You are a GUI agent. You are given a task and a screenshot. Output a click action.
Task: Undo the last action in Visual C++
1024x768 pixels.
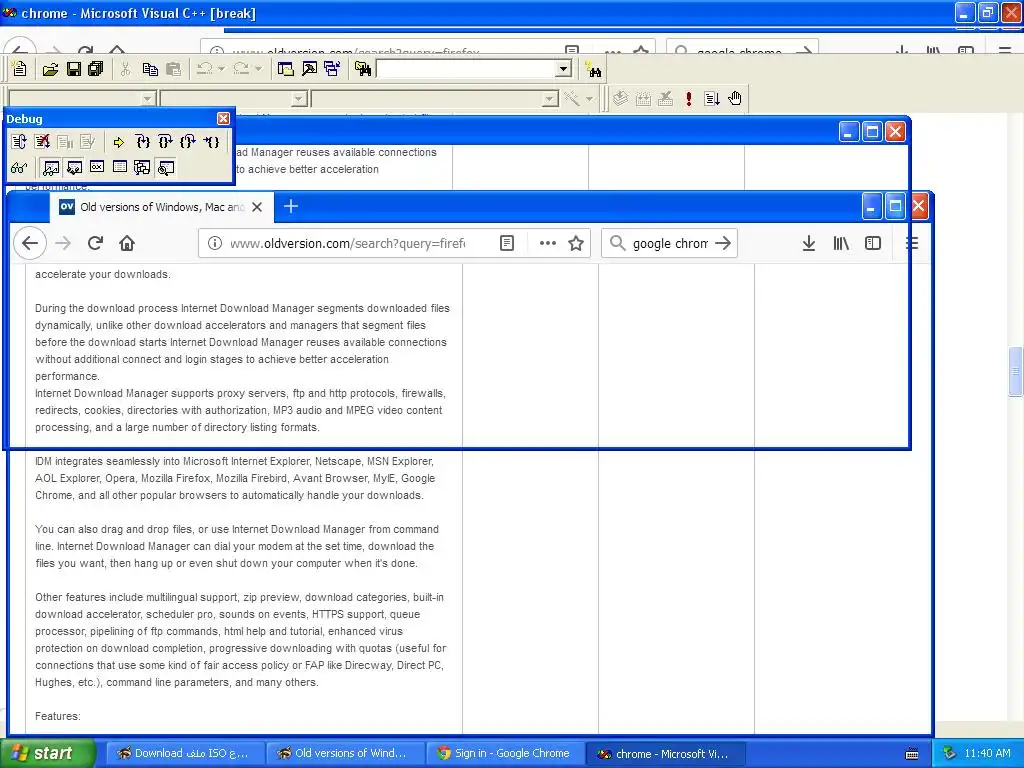tap(205, 69)
